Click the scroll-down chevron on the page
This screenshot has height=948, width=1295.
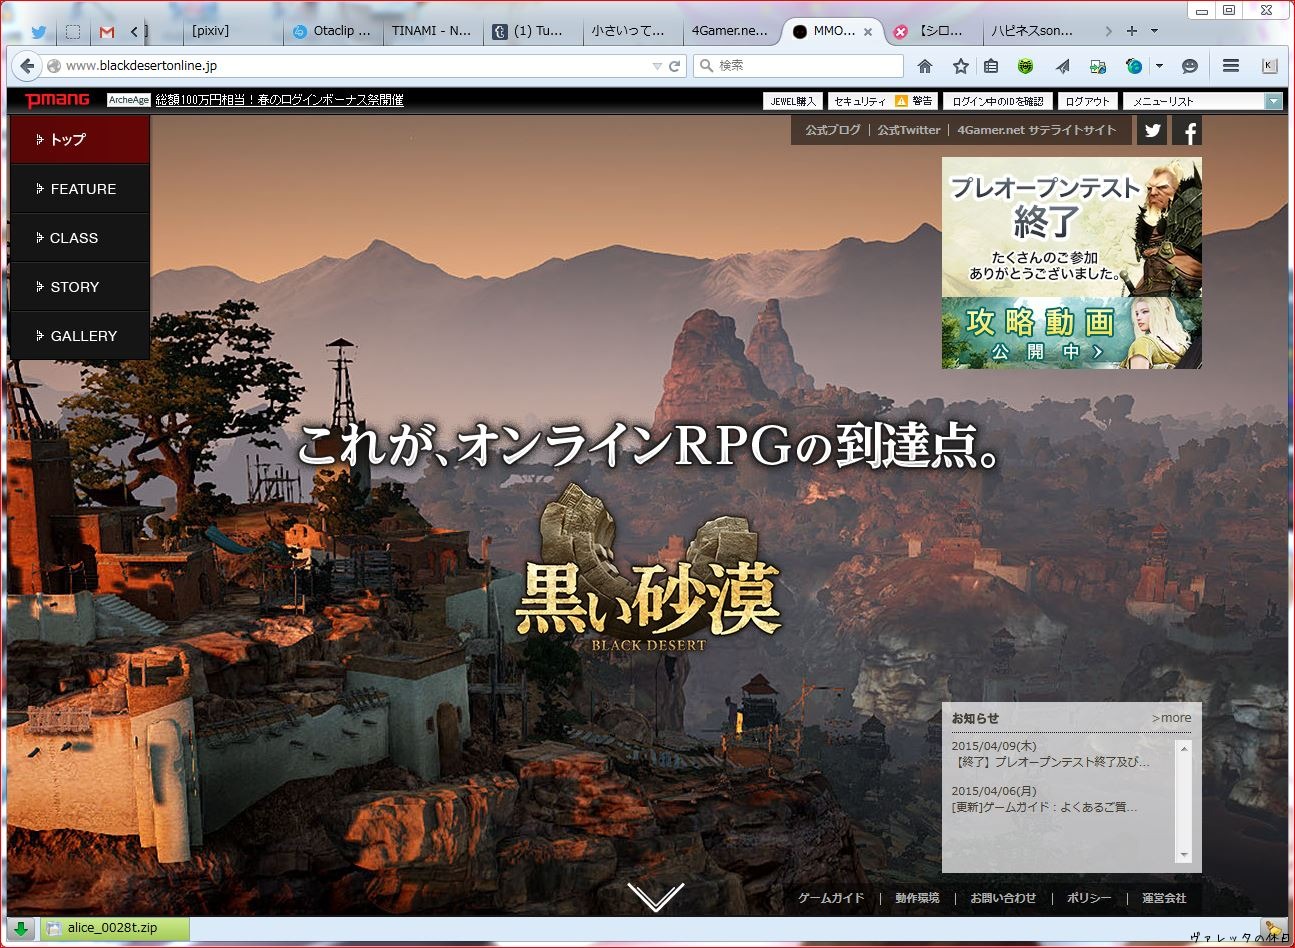(656, 897)
